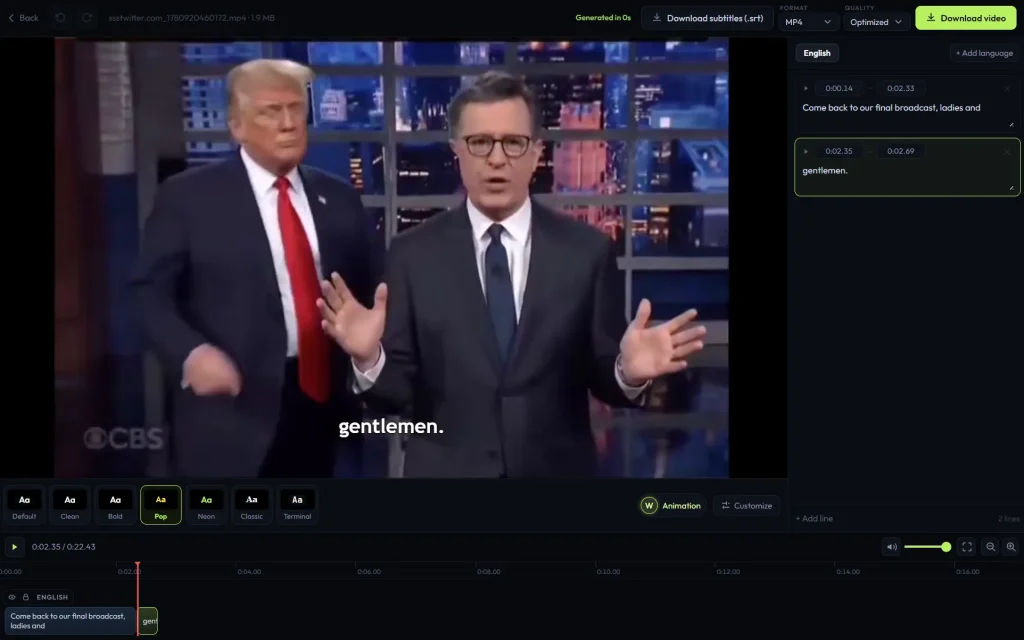
Task: Choose the Bold caption style
Action: tap(115, 505)
